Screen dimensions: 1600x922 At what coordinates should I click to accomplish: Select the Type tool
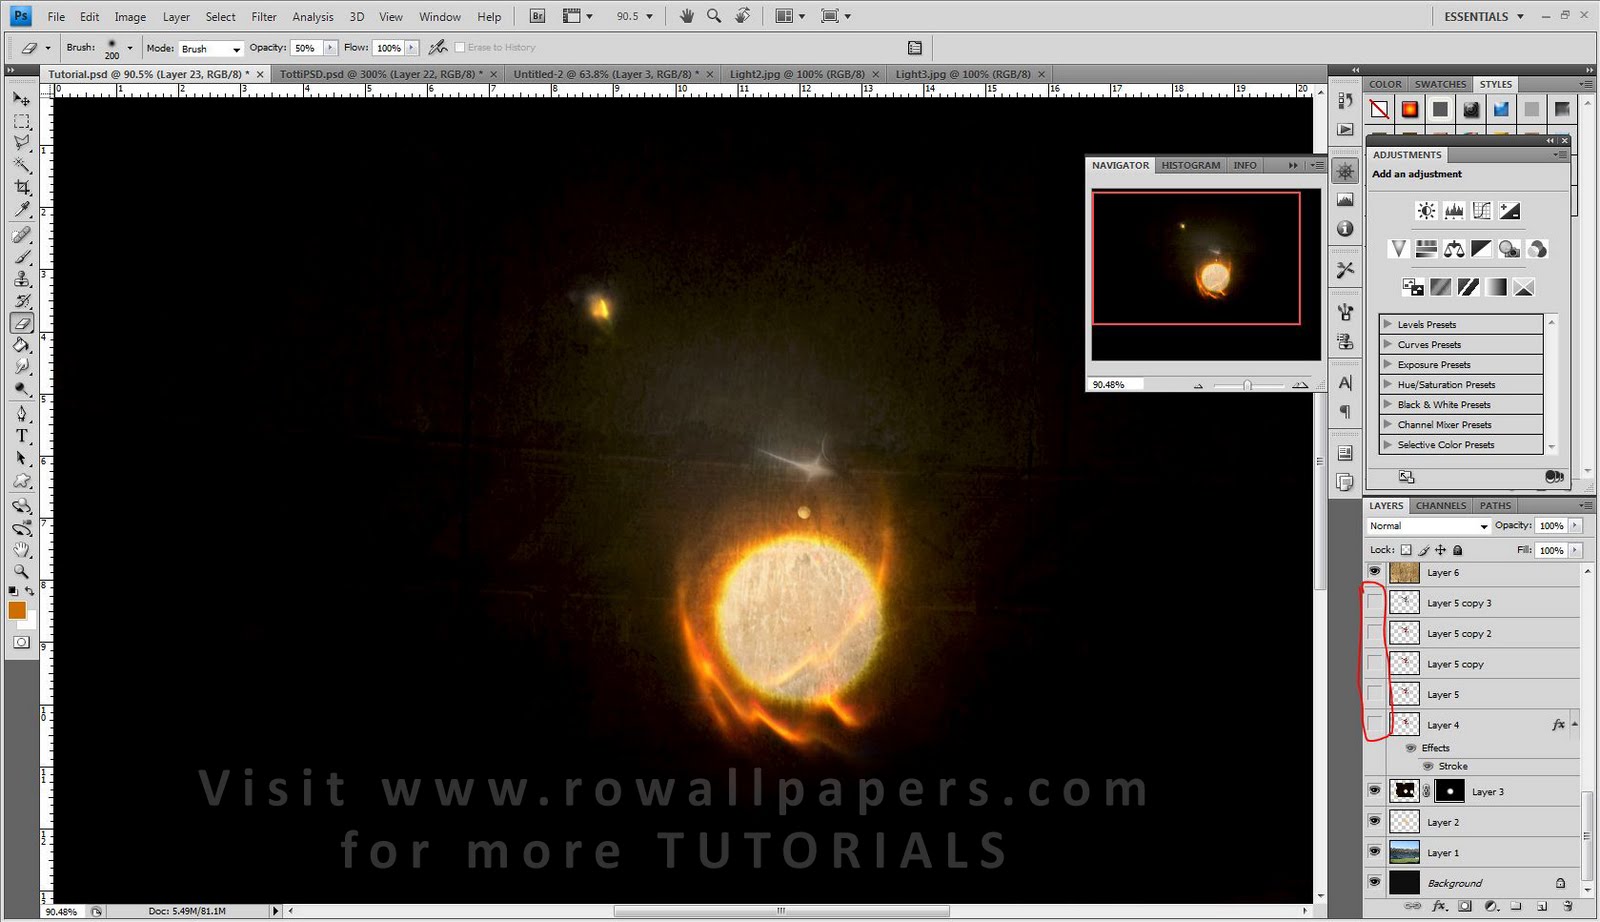coord(21,436)
